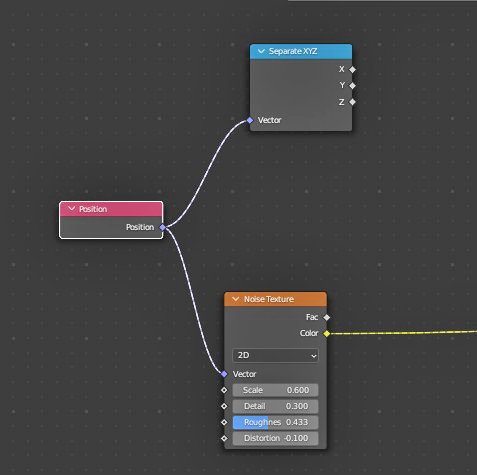
Task: Click the Vector input socket on Noise Texture
Action: click(224, 374)
